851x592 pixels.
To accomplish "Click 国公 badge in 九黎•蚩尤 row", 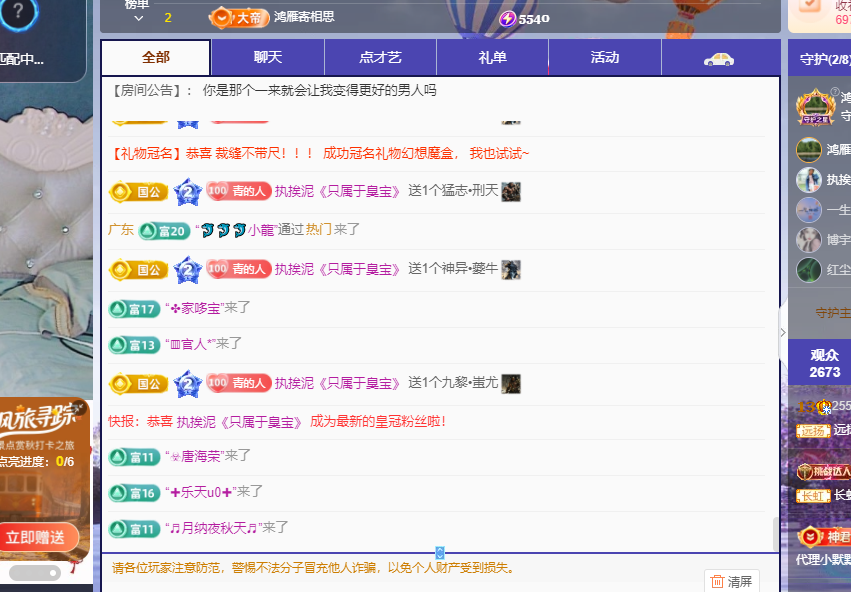I will tap(138, 384).
